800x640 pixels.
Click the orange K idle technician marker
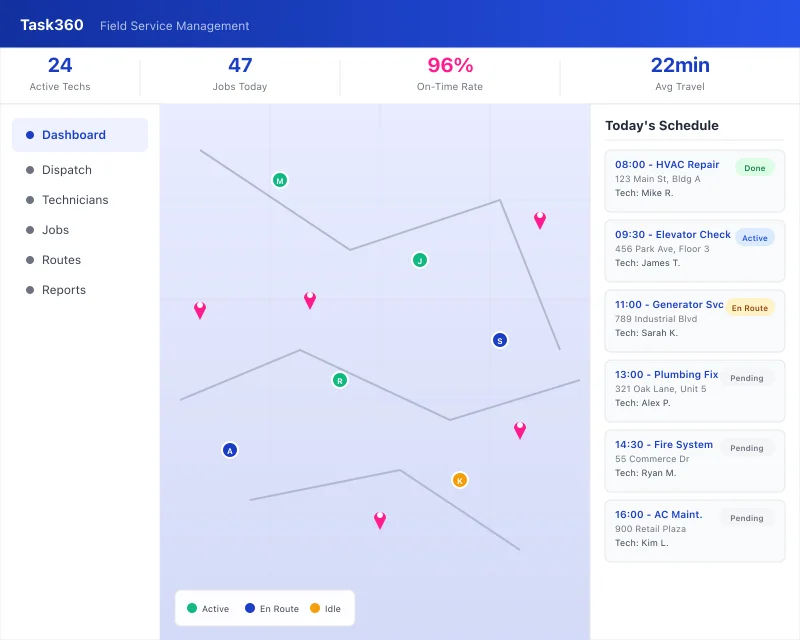tap(459, 480)
